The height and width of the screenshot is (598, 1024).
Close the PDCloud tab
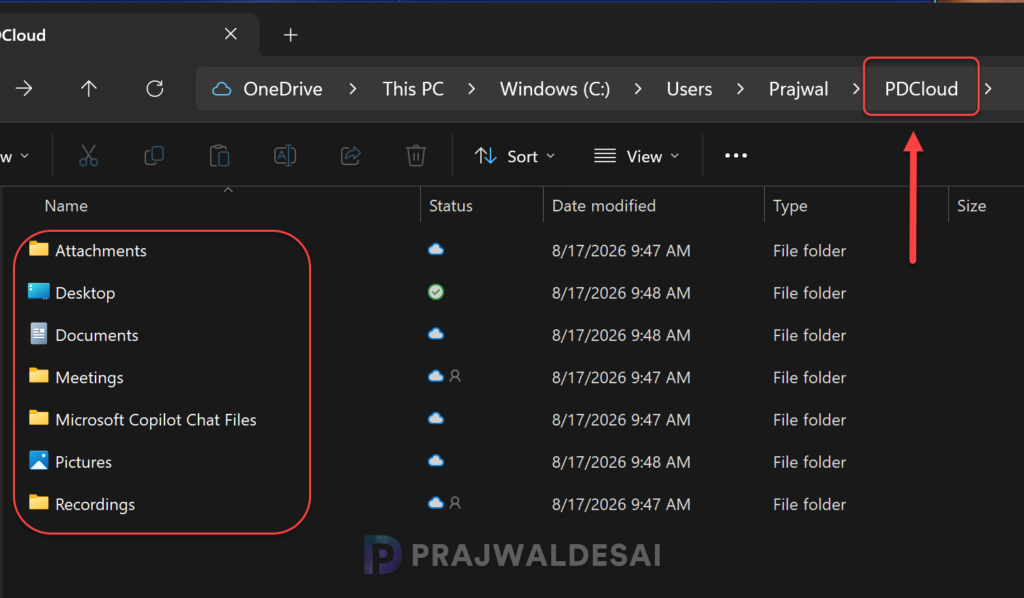pyautogui.click(x=231, y=34)
